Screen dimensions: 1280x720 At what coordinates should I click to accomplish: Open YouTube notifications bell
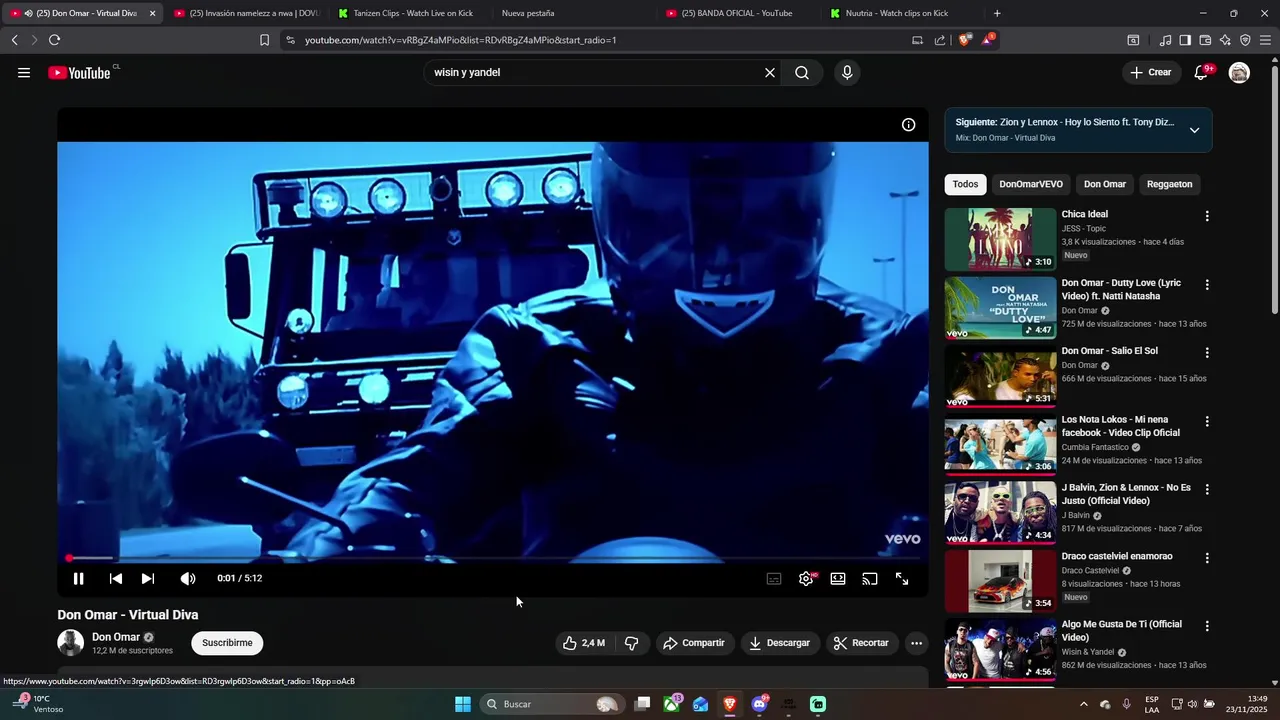pyautogui.click(x=1202, y=72)
